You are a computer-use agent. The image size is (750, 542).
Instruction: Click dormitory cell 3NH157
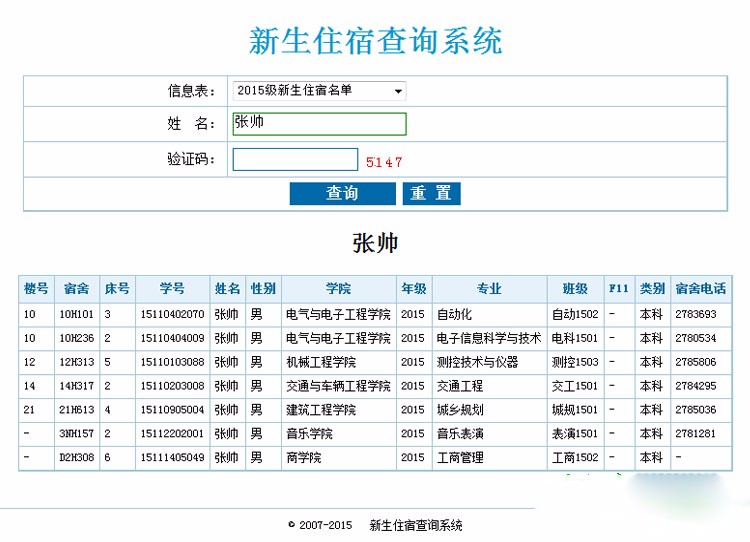point(77,434)
